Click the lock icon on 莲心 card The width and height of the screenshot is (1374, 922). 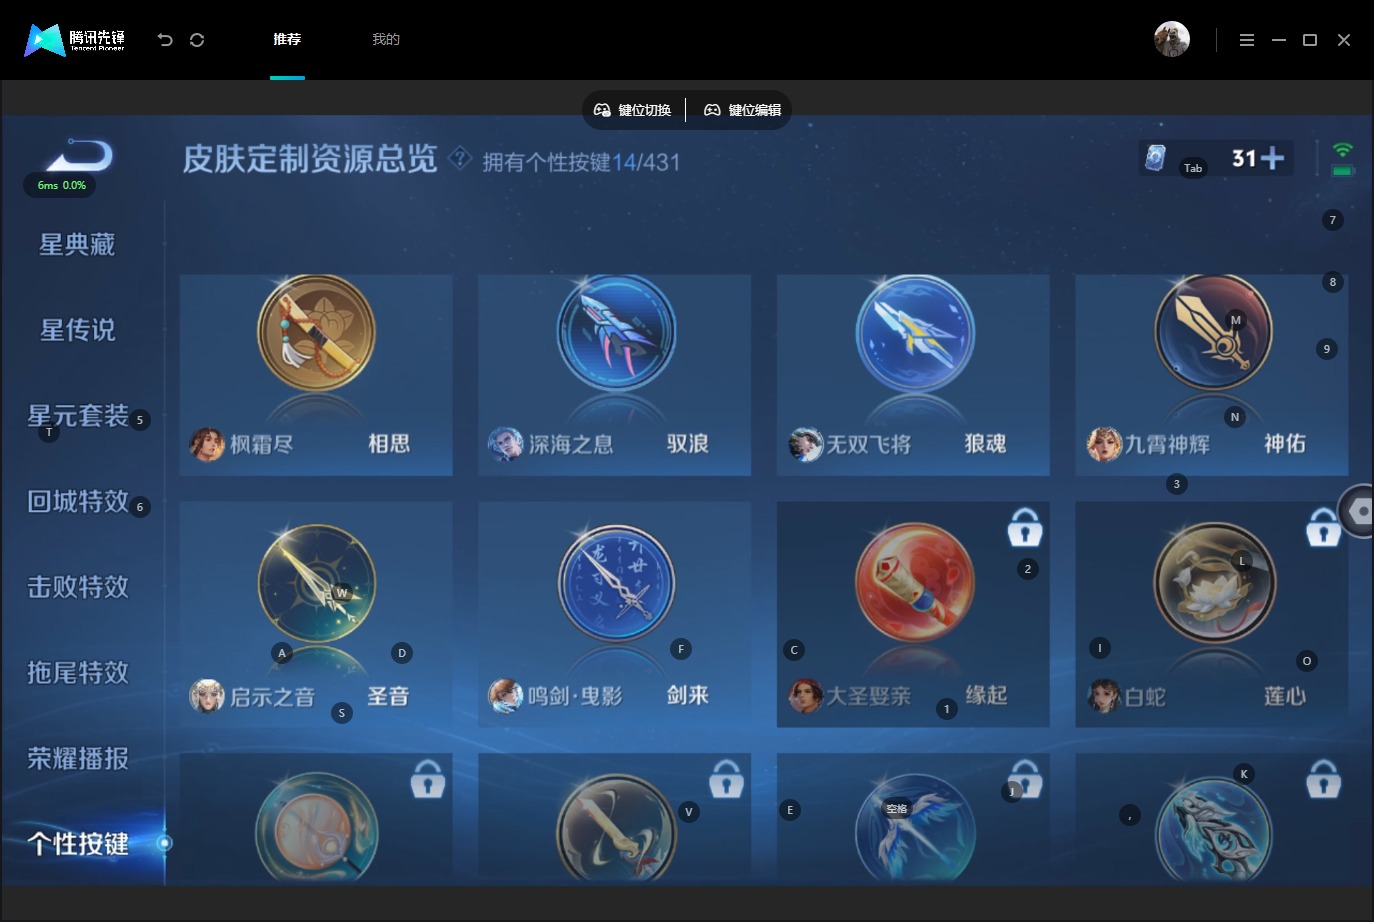pyautogui.click(x=1323, y=527)
